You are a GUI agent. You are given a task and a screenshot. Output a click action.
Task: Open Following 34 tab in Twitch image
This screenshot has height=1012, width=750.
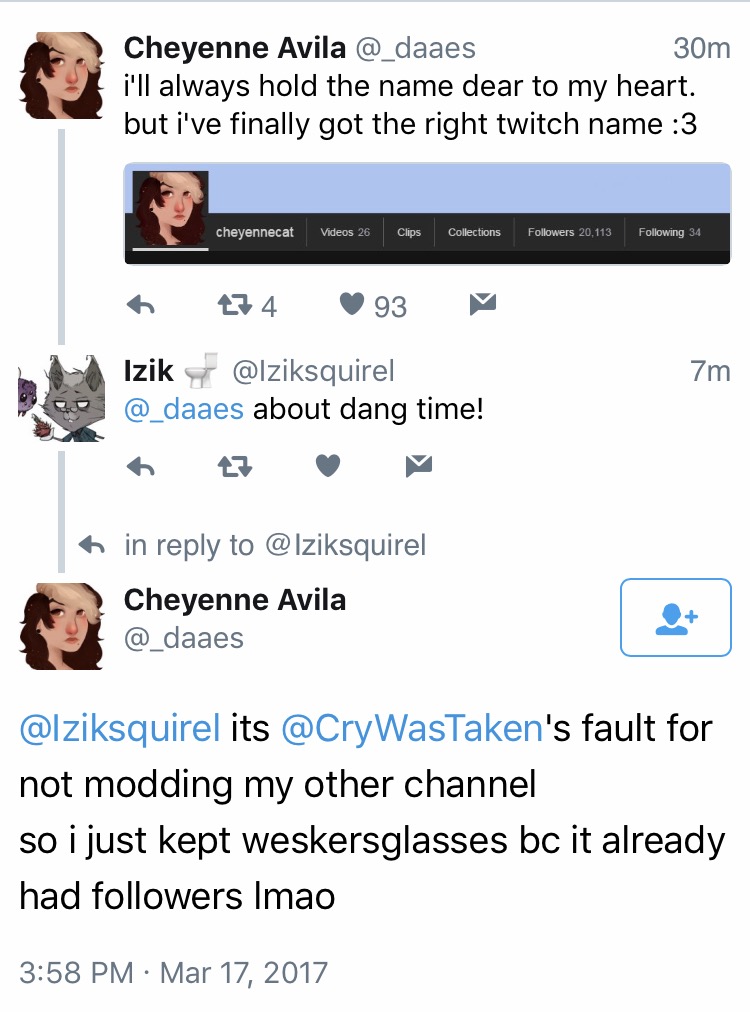[x=669, y=232]
